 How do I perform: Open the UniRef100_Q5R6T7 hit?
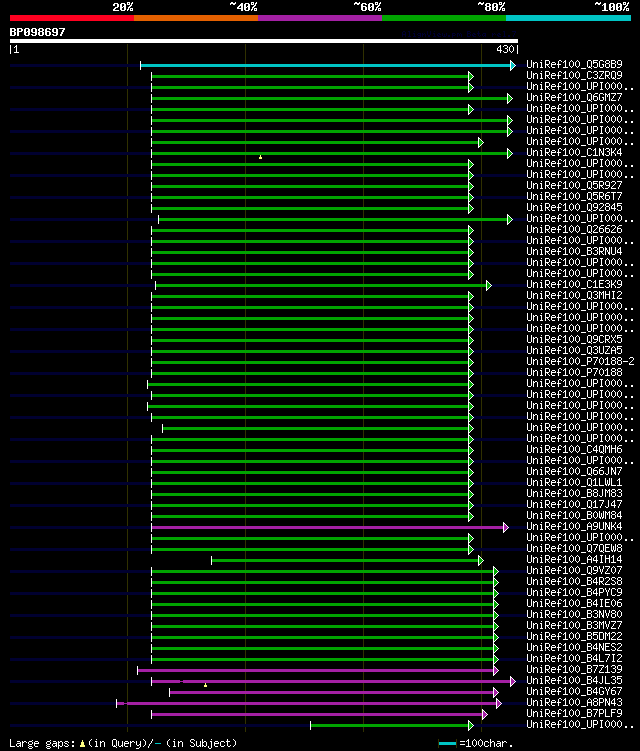pos(574,196)
